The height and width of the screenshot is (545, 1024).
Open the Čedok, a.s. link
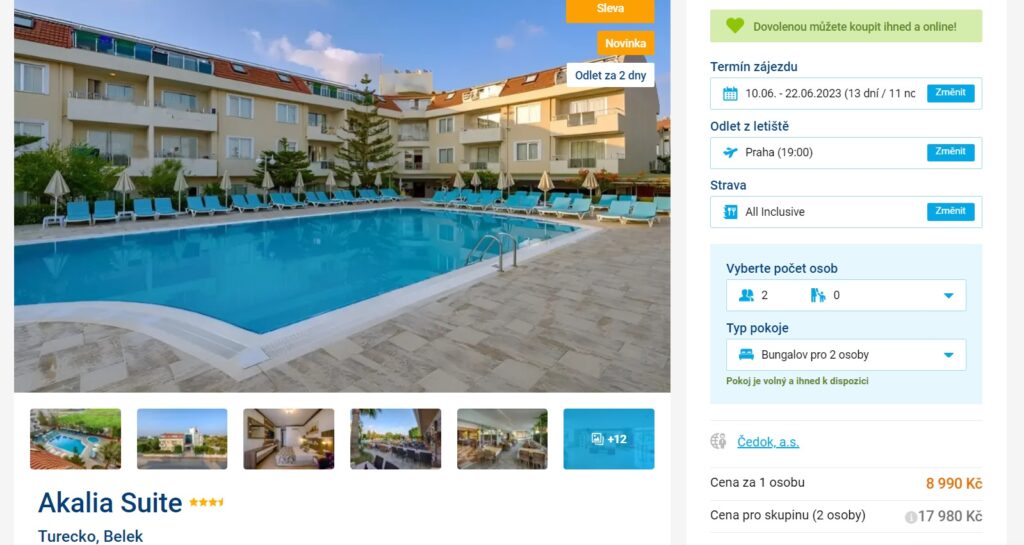click(768, 442)
